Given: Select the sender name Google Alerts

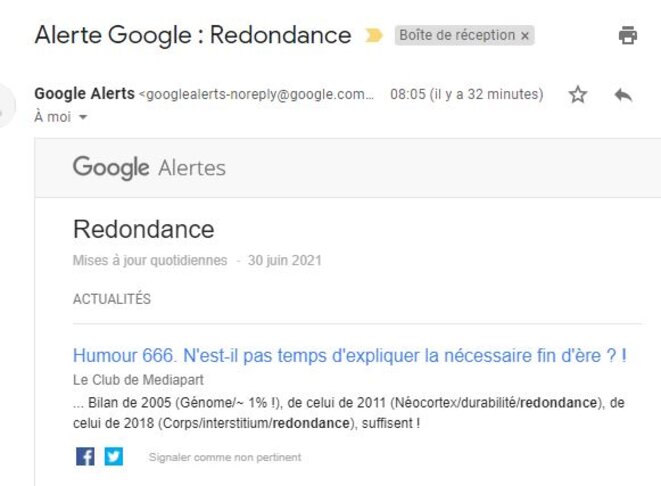Looking at the screenshot, I should tap(84, 94).
